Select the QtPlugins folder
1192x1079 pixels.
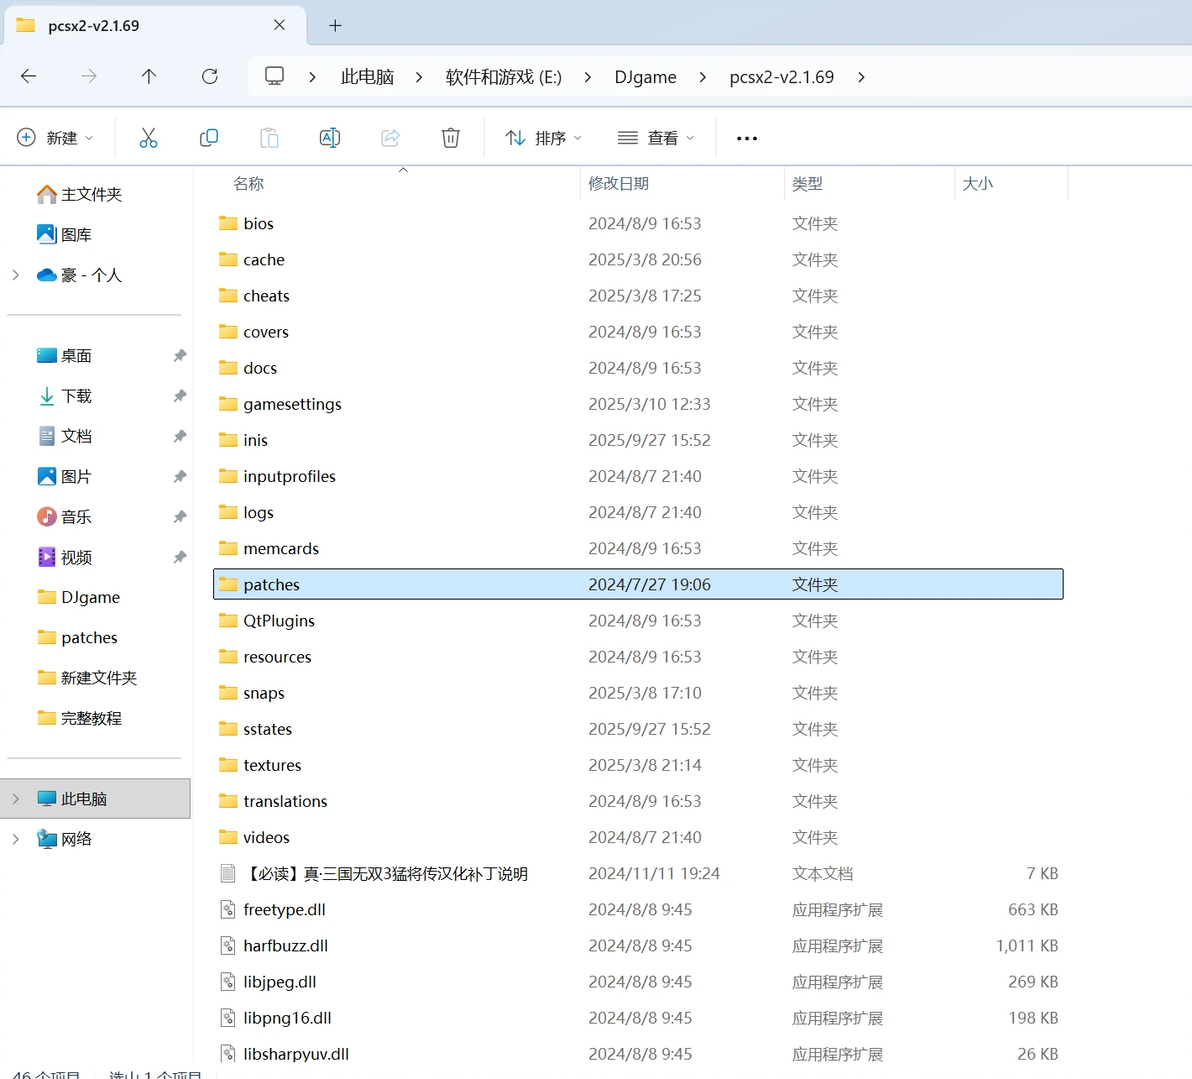tap(639, 620)
